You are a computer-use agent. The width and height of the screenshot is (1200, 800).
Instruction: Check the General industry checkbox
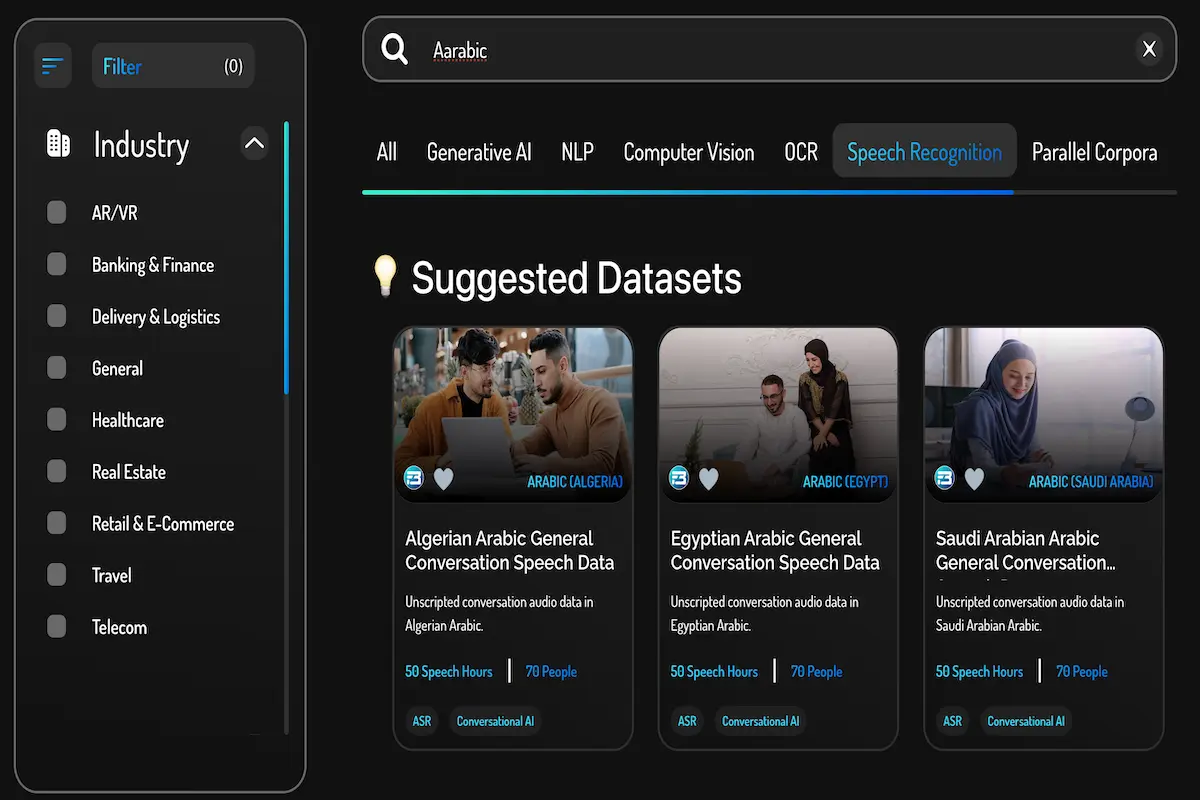(57, 368)
